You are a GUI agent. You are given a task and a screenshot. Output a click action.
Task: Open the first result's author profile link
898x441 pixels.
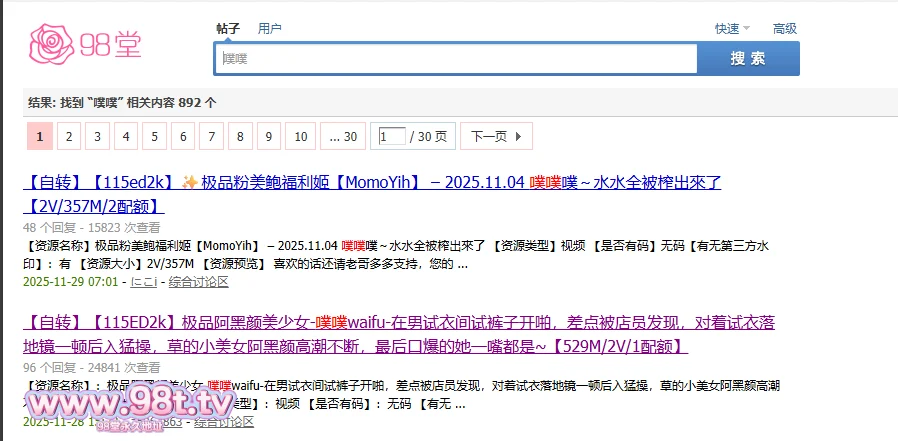click(x=144, y=282)
